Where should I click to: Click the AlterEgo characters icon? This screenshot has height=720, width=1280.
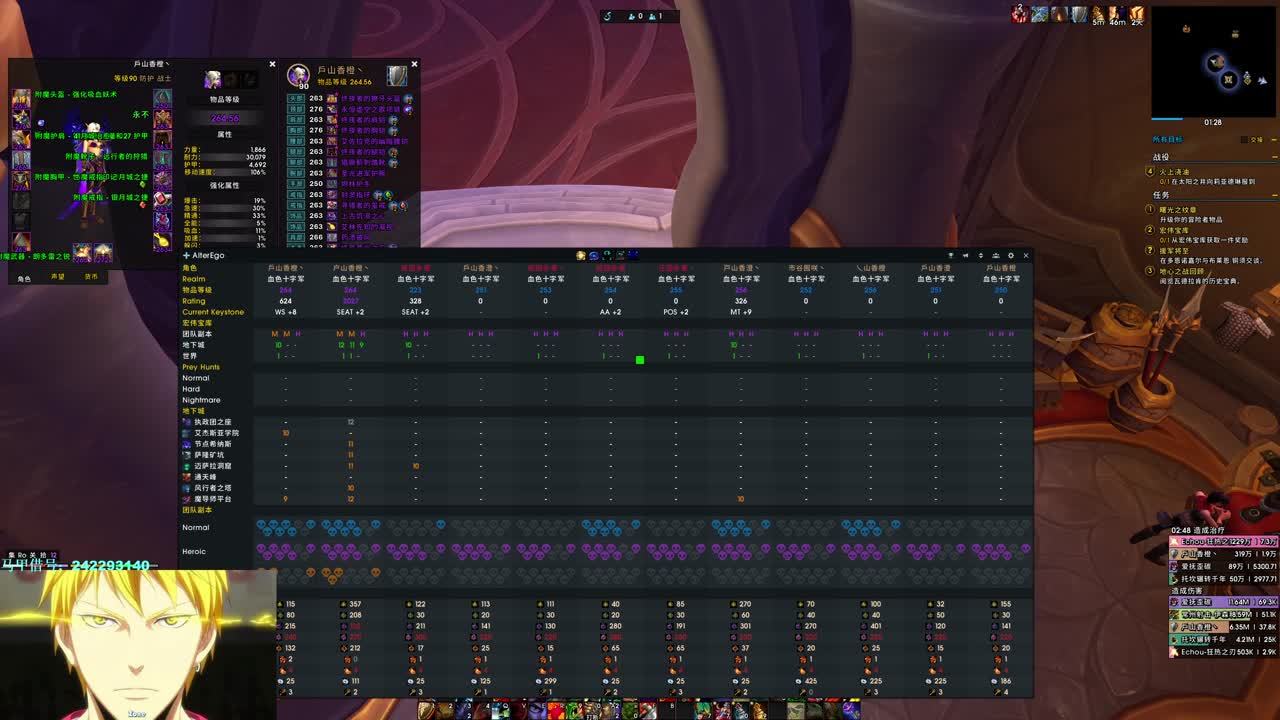pyautogui.click(x=995, y=255)
